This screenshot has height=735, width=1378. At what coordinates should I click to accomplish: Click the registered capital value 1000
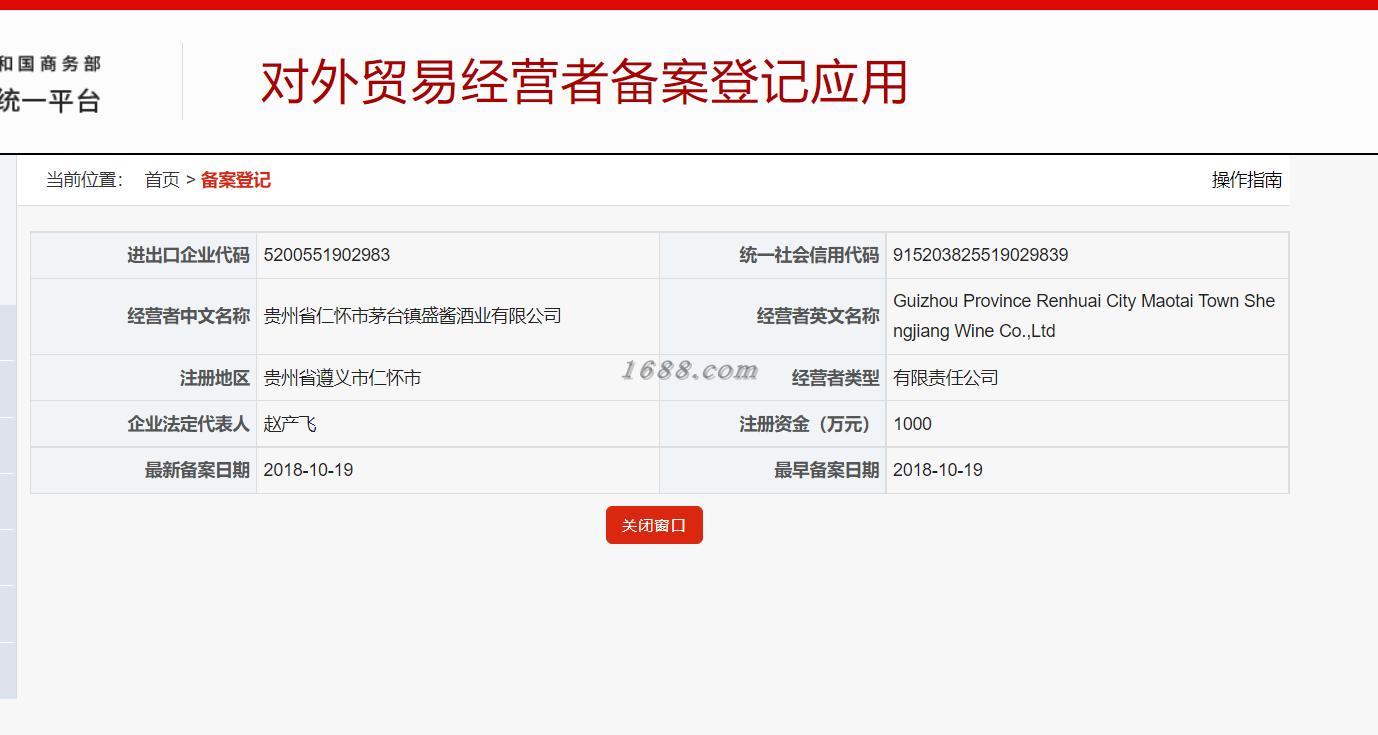point(912,424)
